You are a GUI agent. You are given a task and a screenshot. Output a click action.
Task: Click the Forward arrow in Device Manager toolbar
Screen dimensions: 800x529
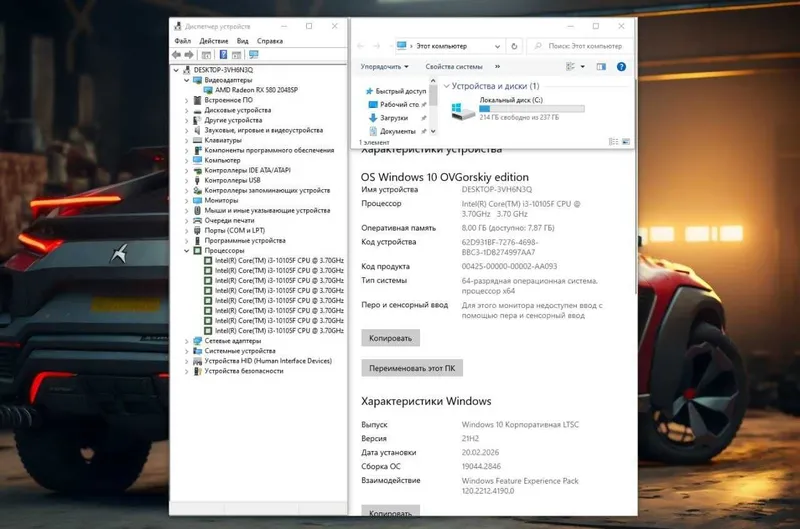189,55
